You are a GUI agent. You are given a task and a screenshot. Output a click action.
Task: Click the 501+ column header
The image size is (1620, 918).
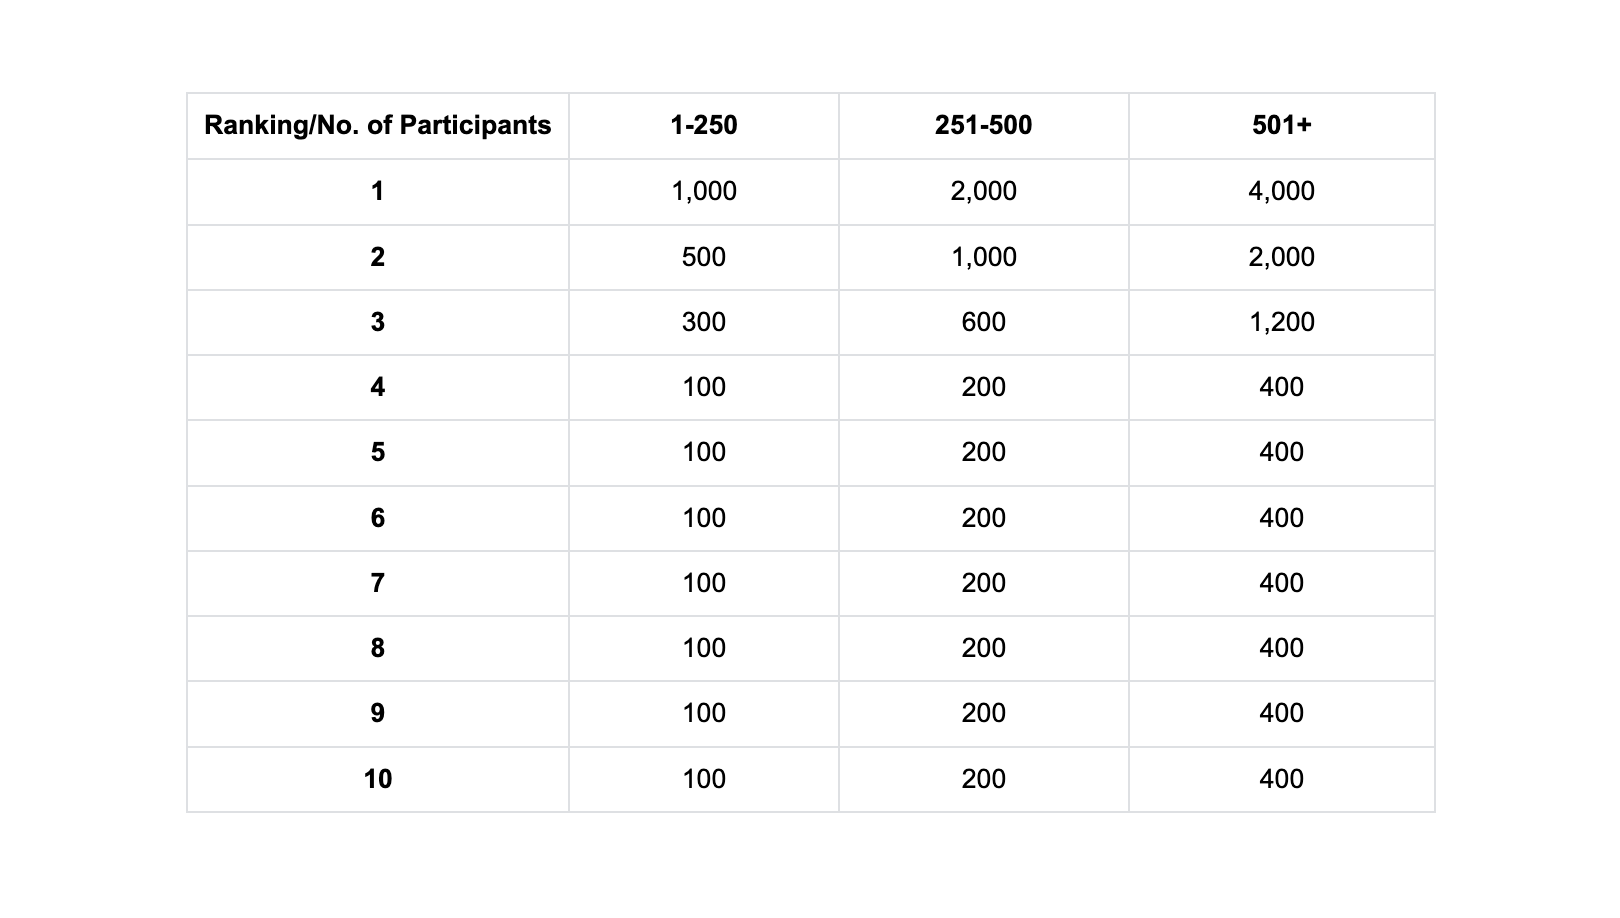pos(1282,126)
